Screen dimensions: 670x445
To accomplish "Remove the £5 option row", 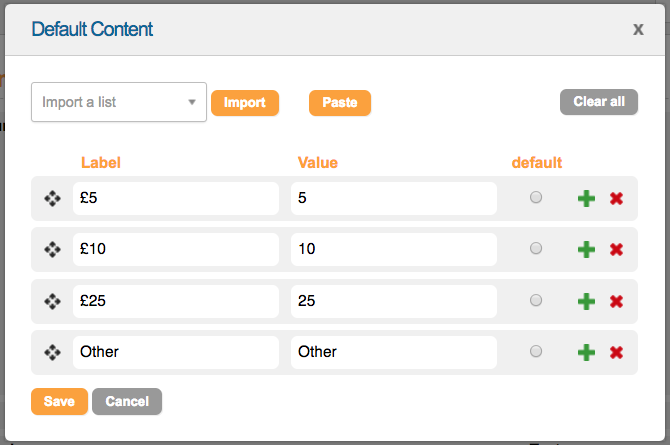I will pyautogui.click(x=616, y=199).
